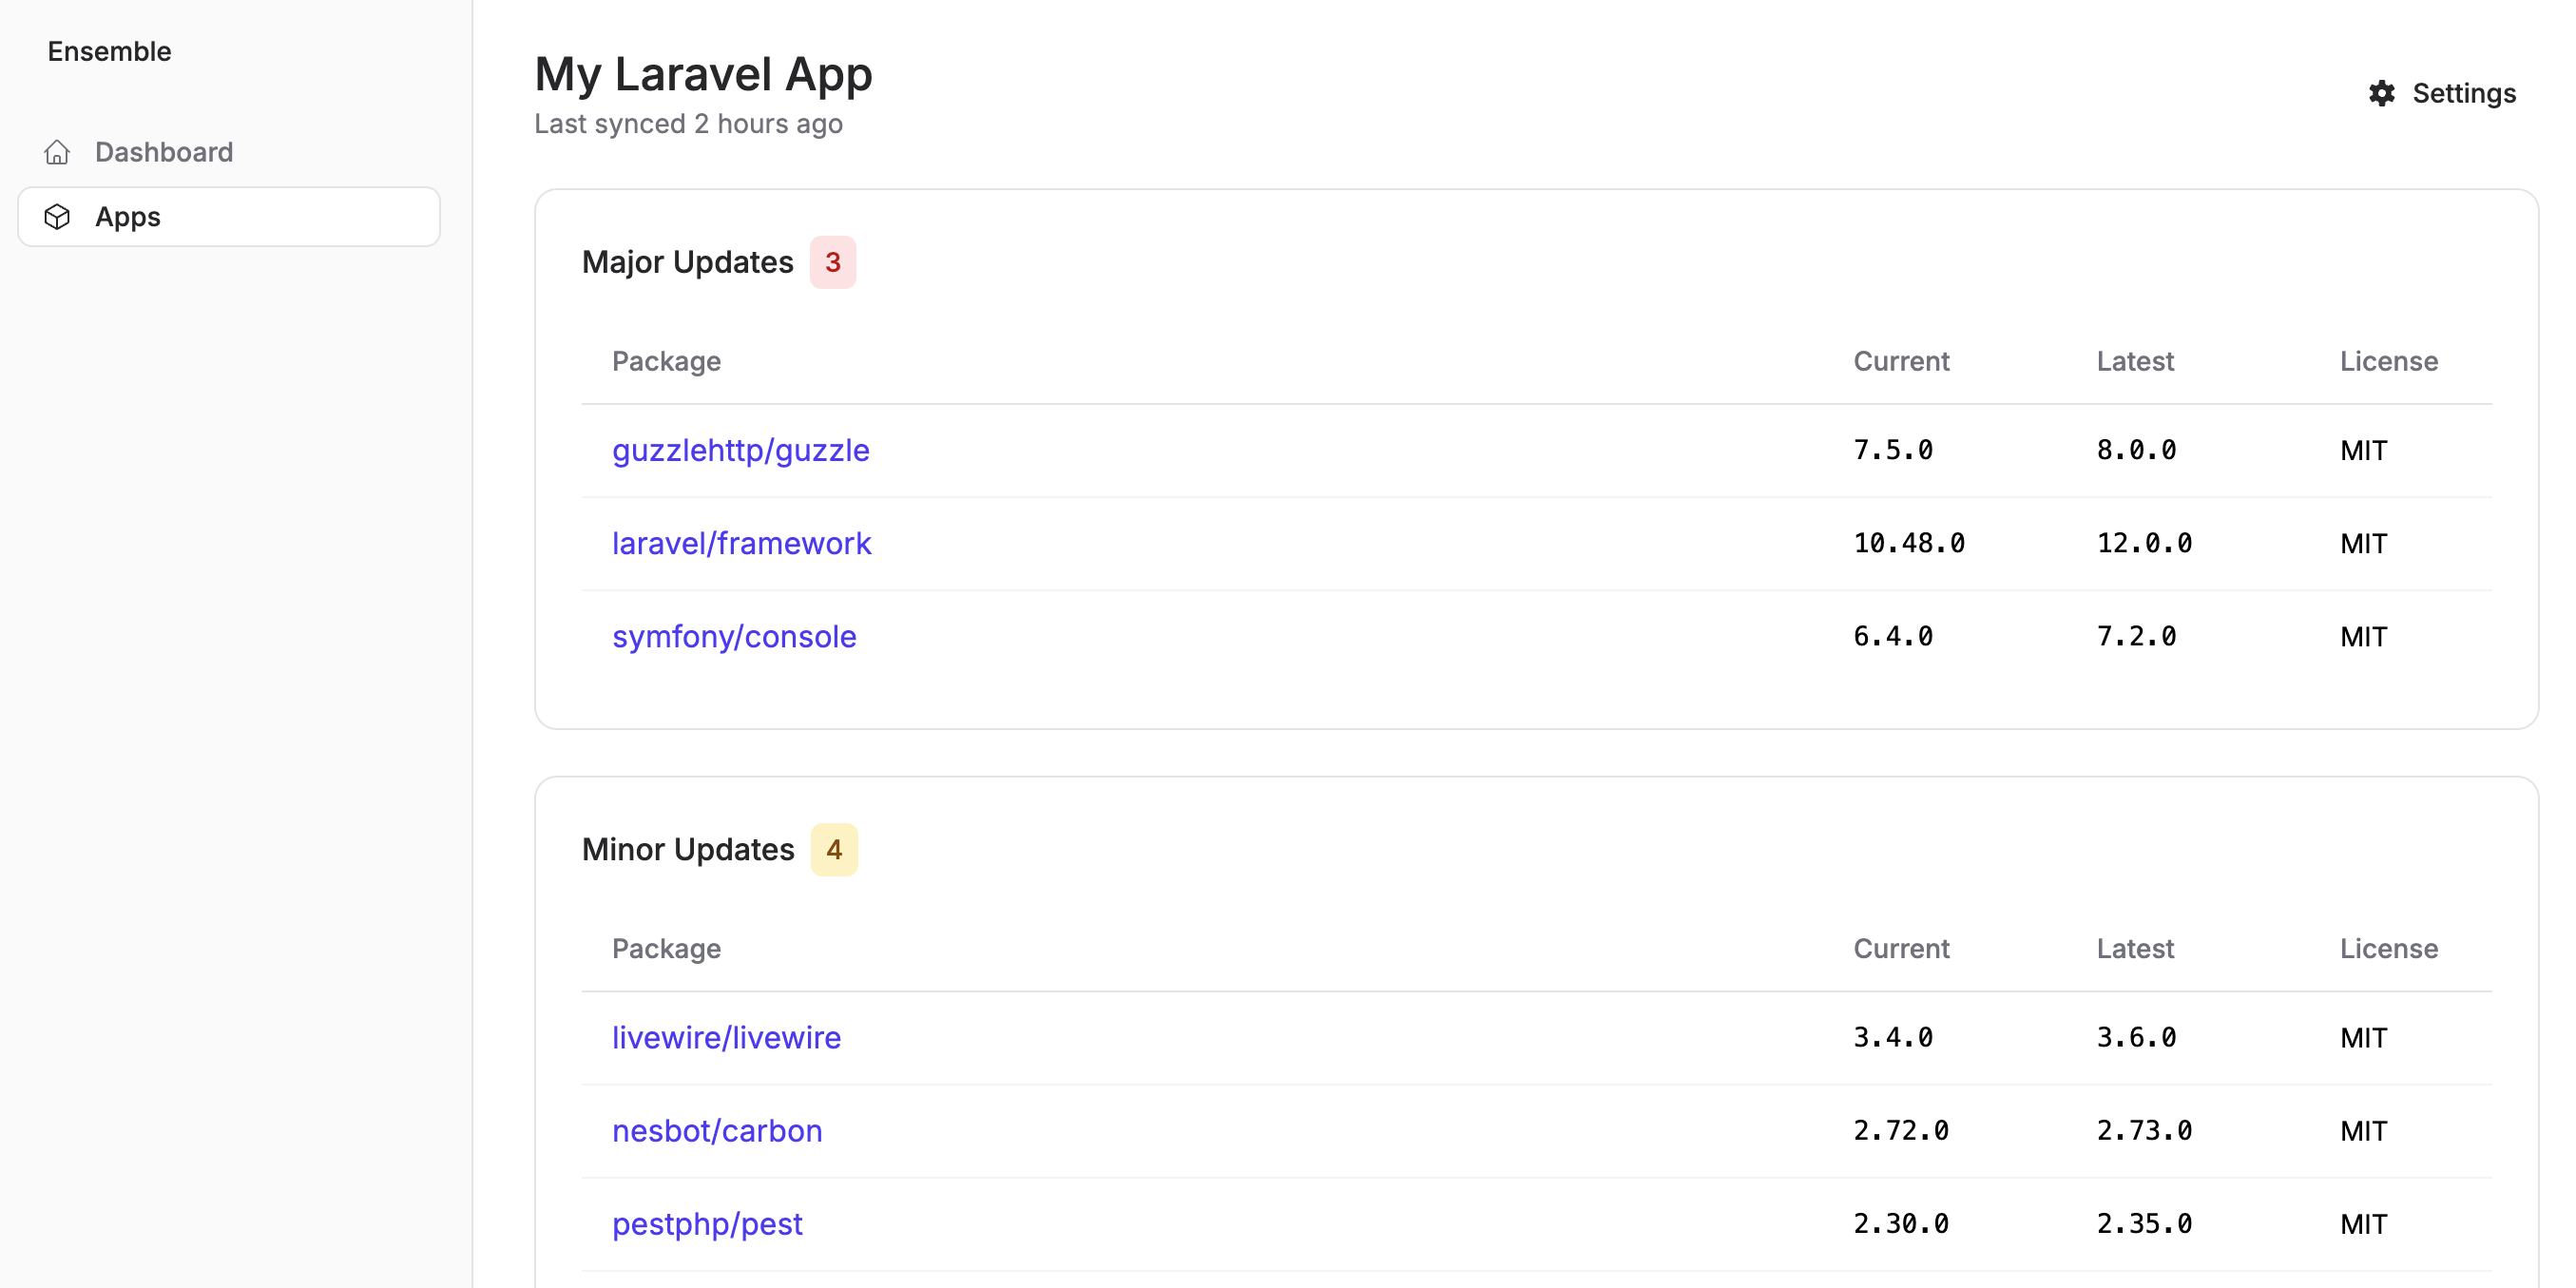Select Apps in the sidebar

(128, 216)
